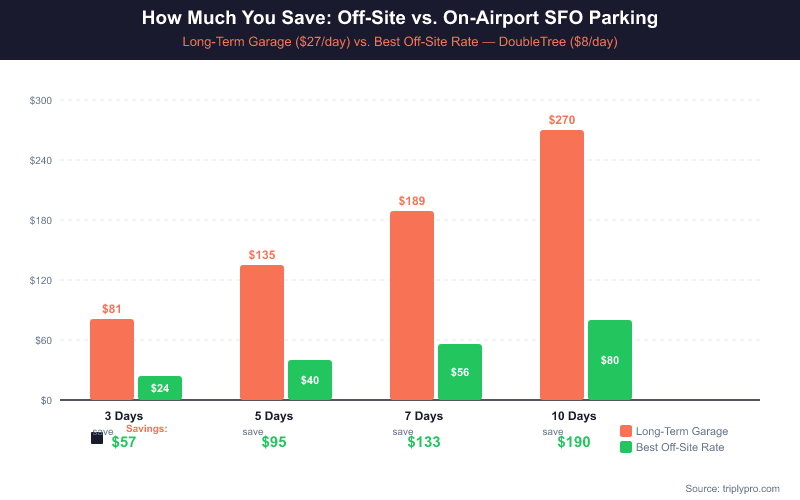Click the 3 Days axis label
The image size is (800, 500).
[124, 415]
